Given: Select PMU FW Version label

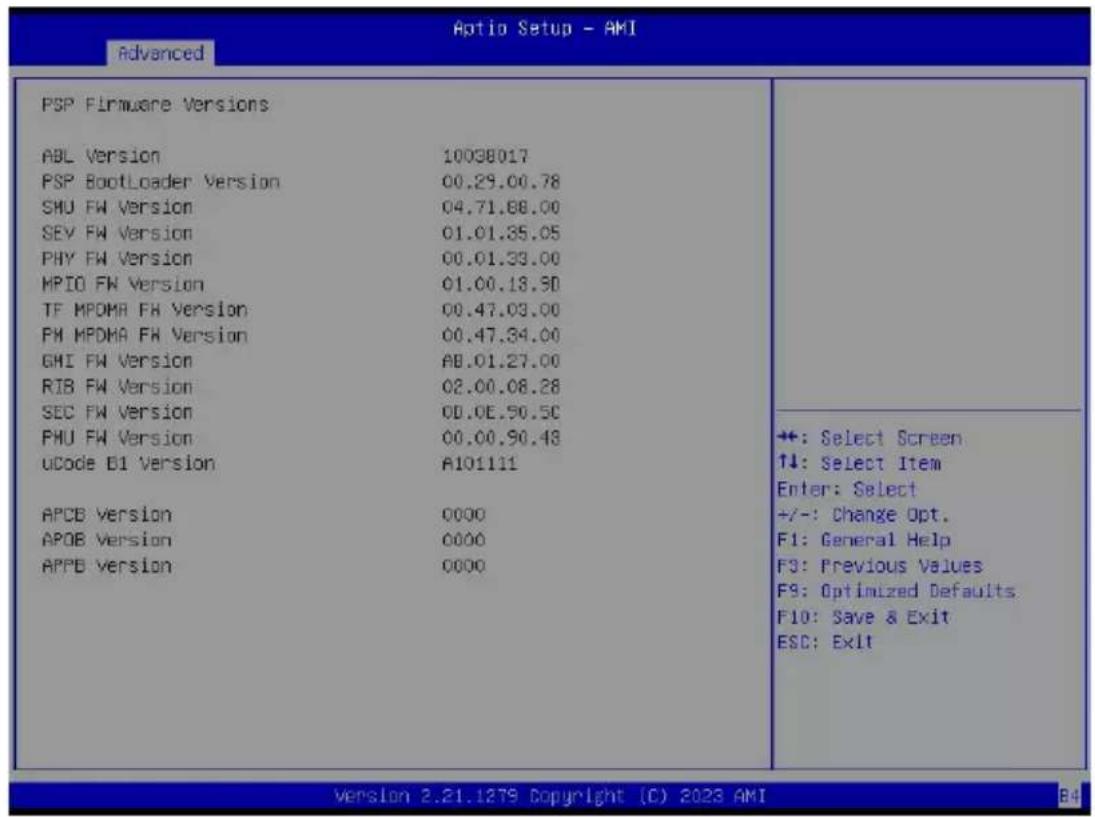Looking at the screenshot, I should 117,438.
